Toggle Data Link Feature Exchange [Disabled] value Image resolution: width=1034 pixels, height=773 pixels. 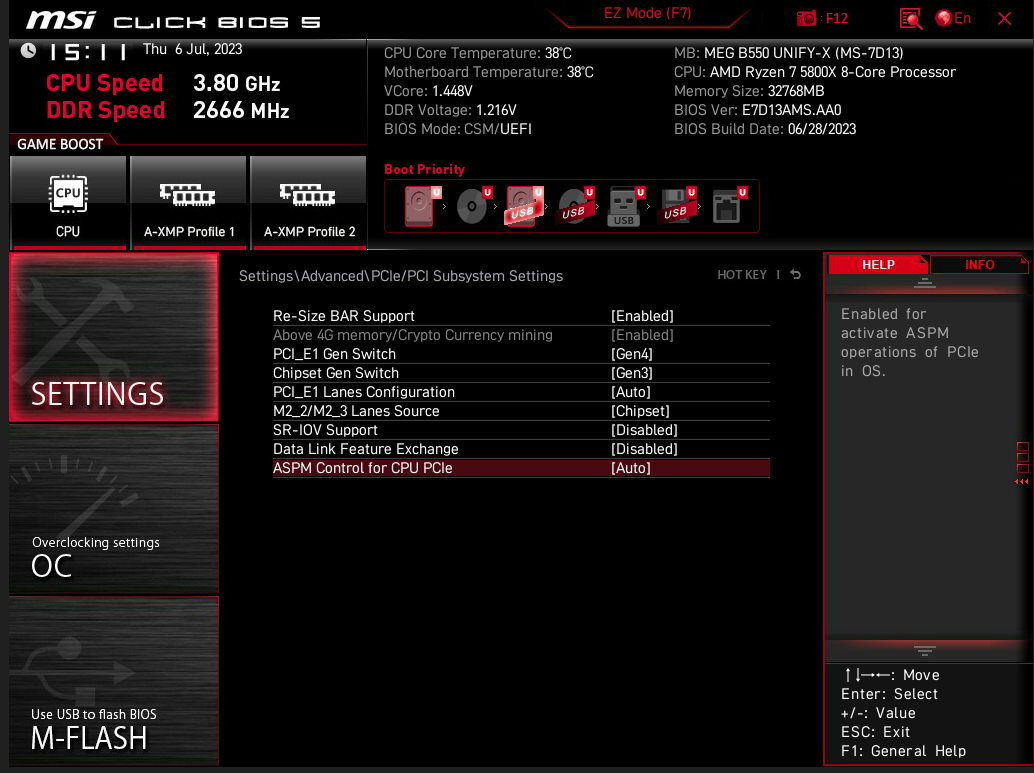point(644,449)
